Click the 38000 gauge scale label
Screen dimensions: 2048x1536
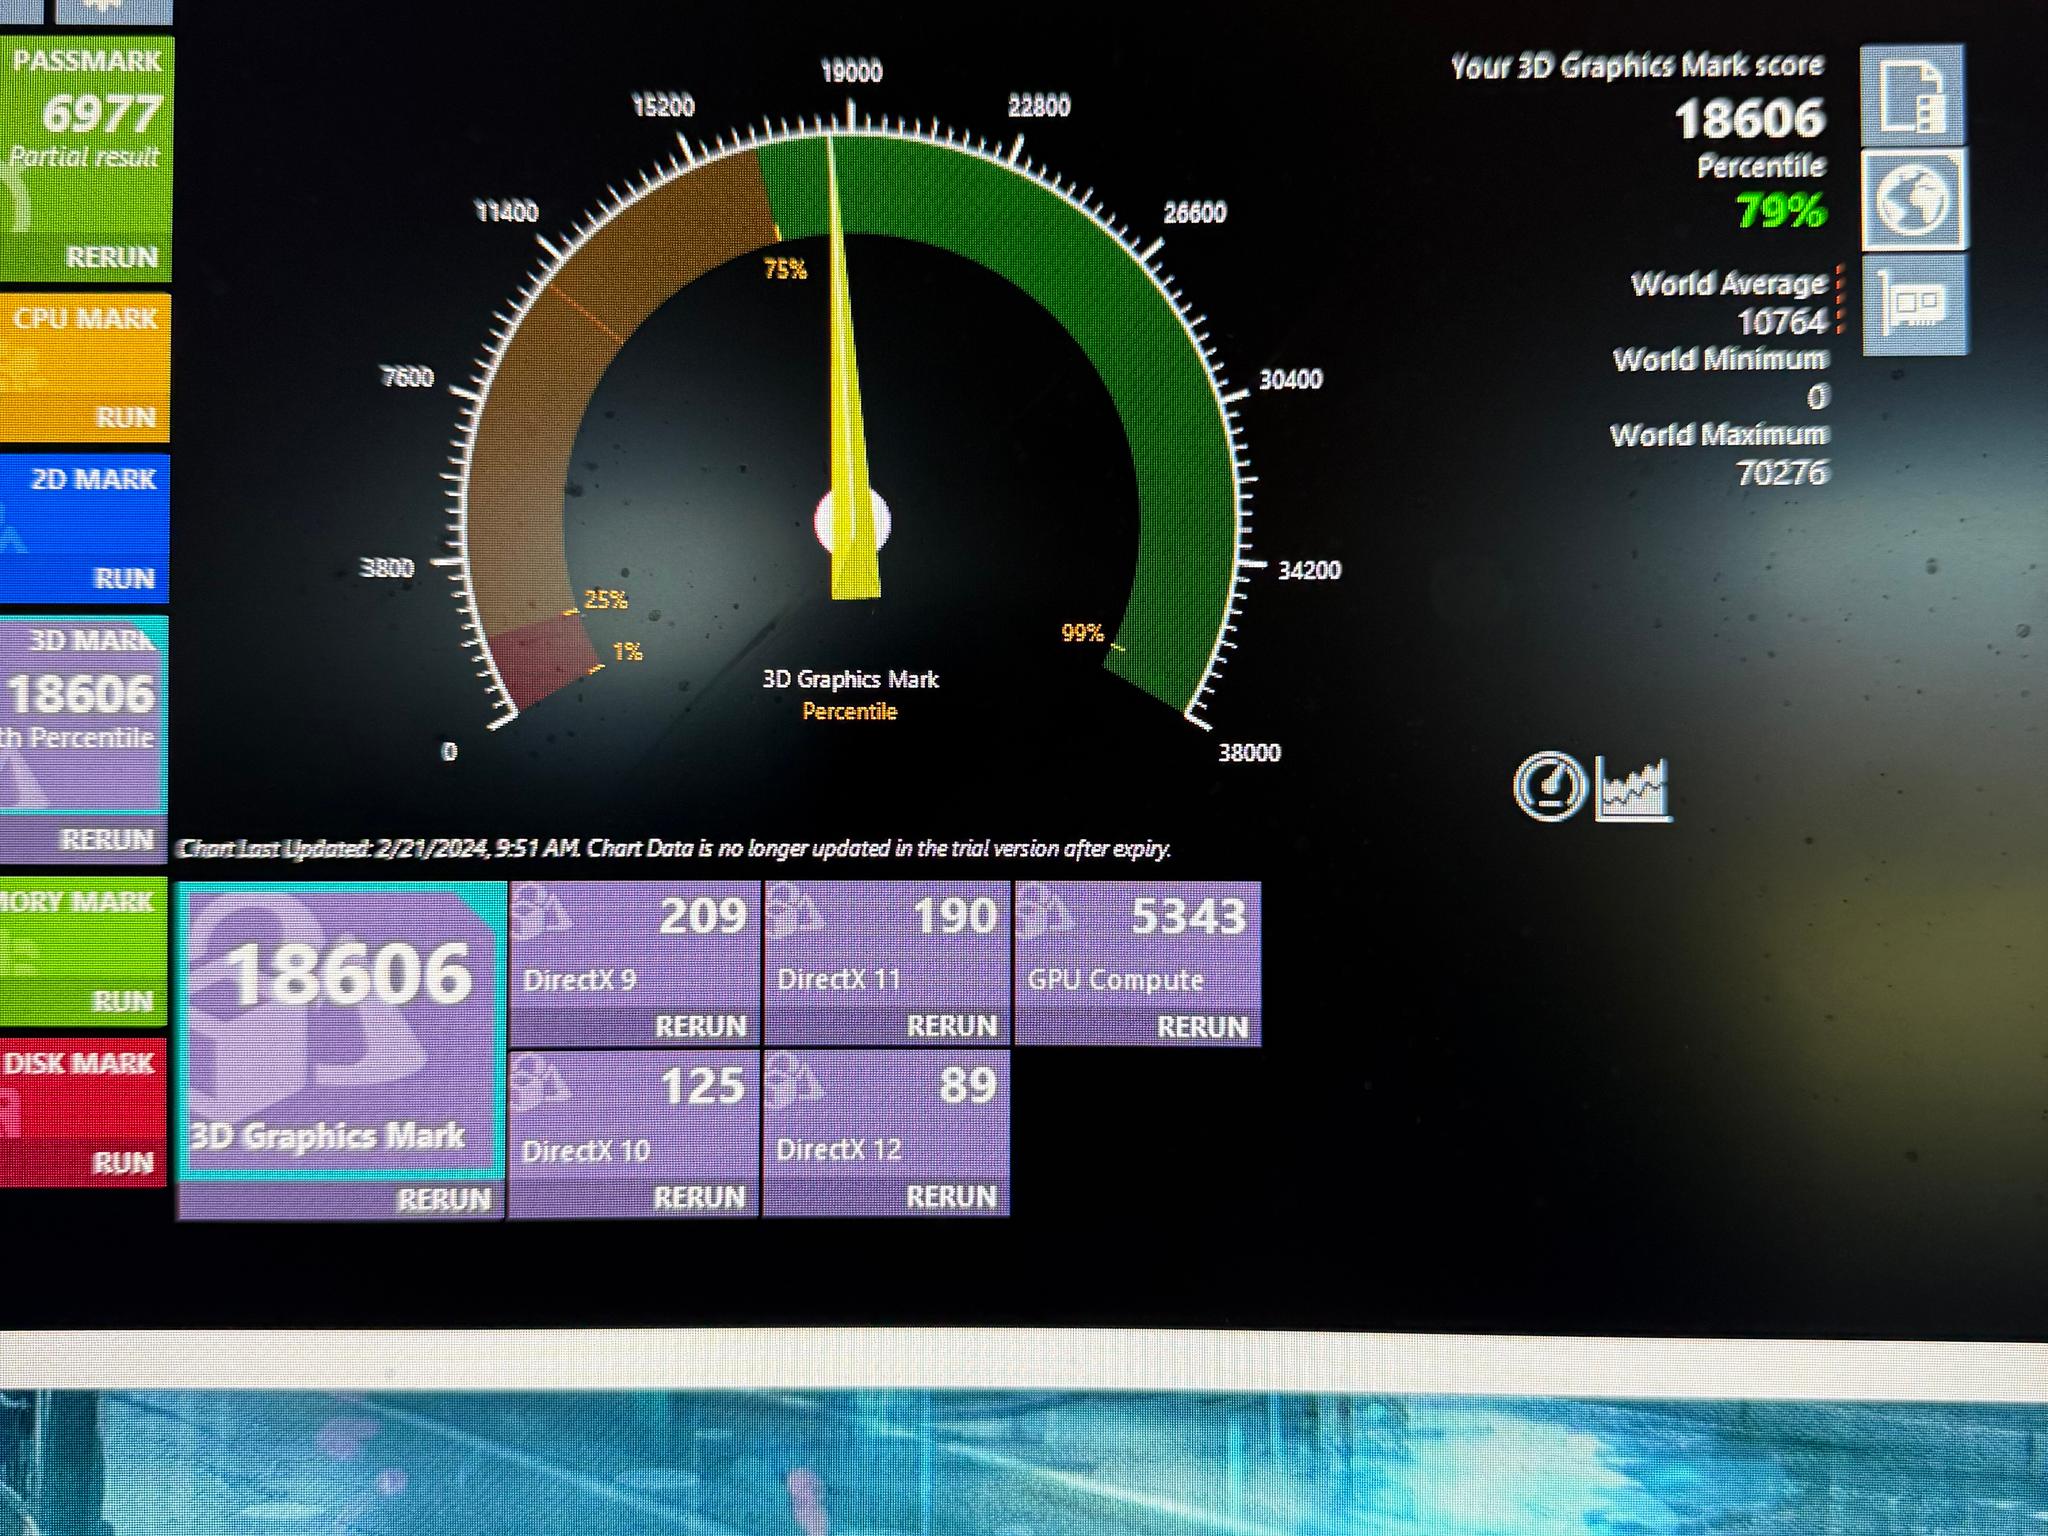1249,753
